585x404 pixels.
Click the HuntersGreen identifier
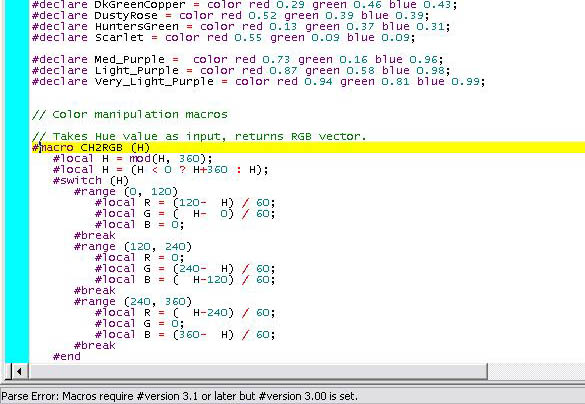(137, 26)
